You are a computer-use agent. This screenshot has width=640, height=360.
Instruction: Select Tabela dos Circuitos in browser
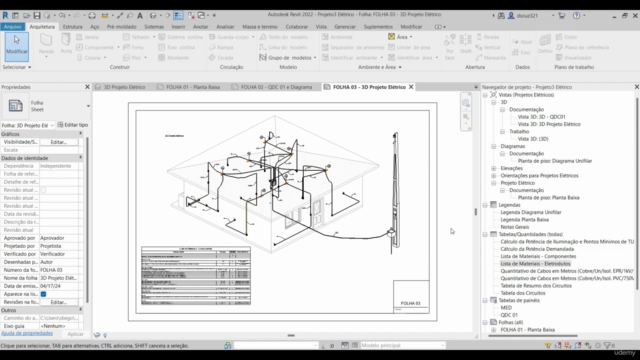[x=523, y=293]
